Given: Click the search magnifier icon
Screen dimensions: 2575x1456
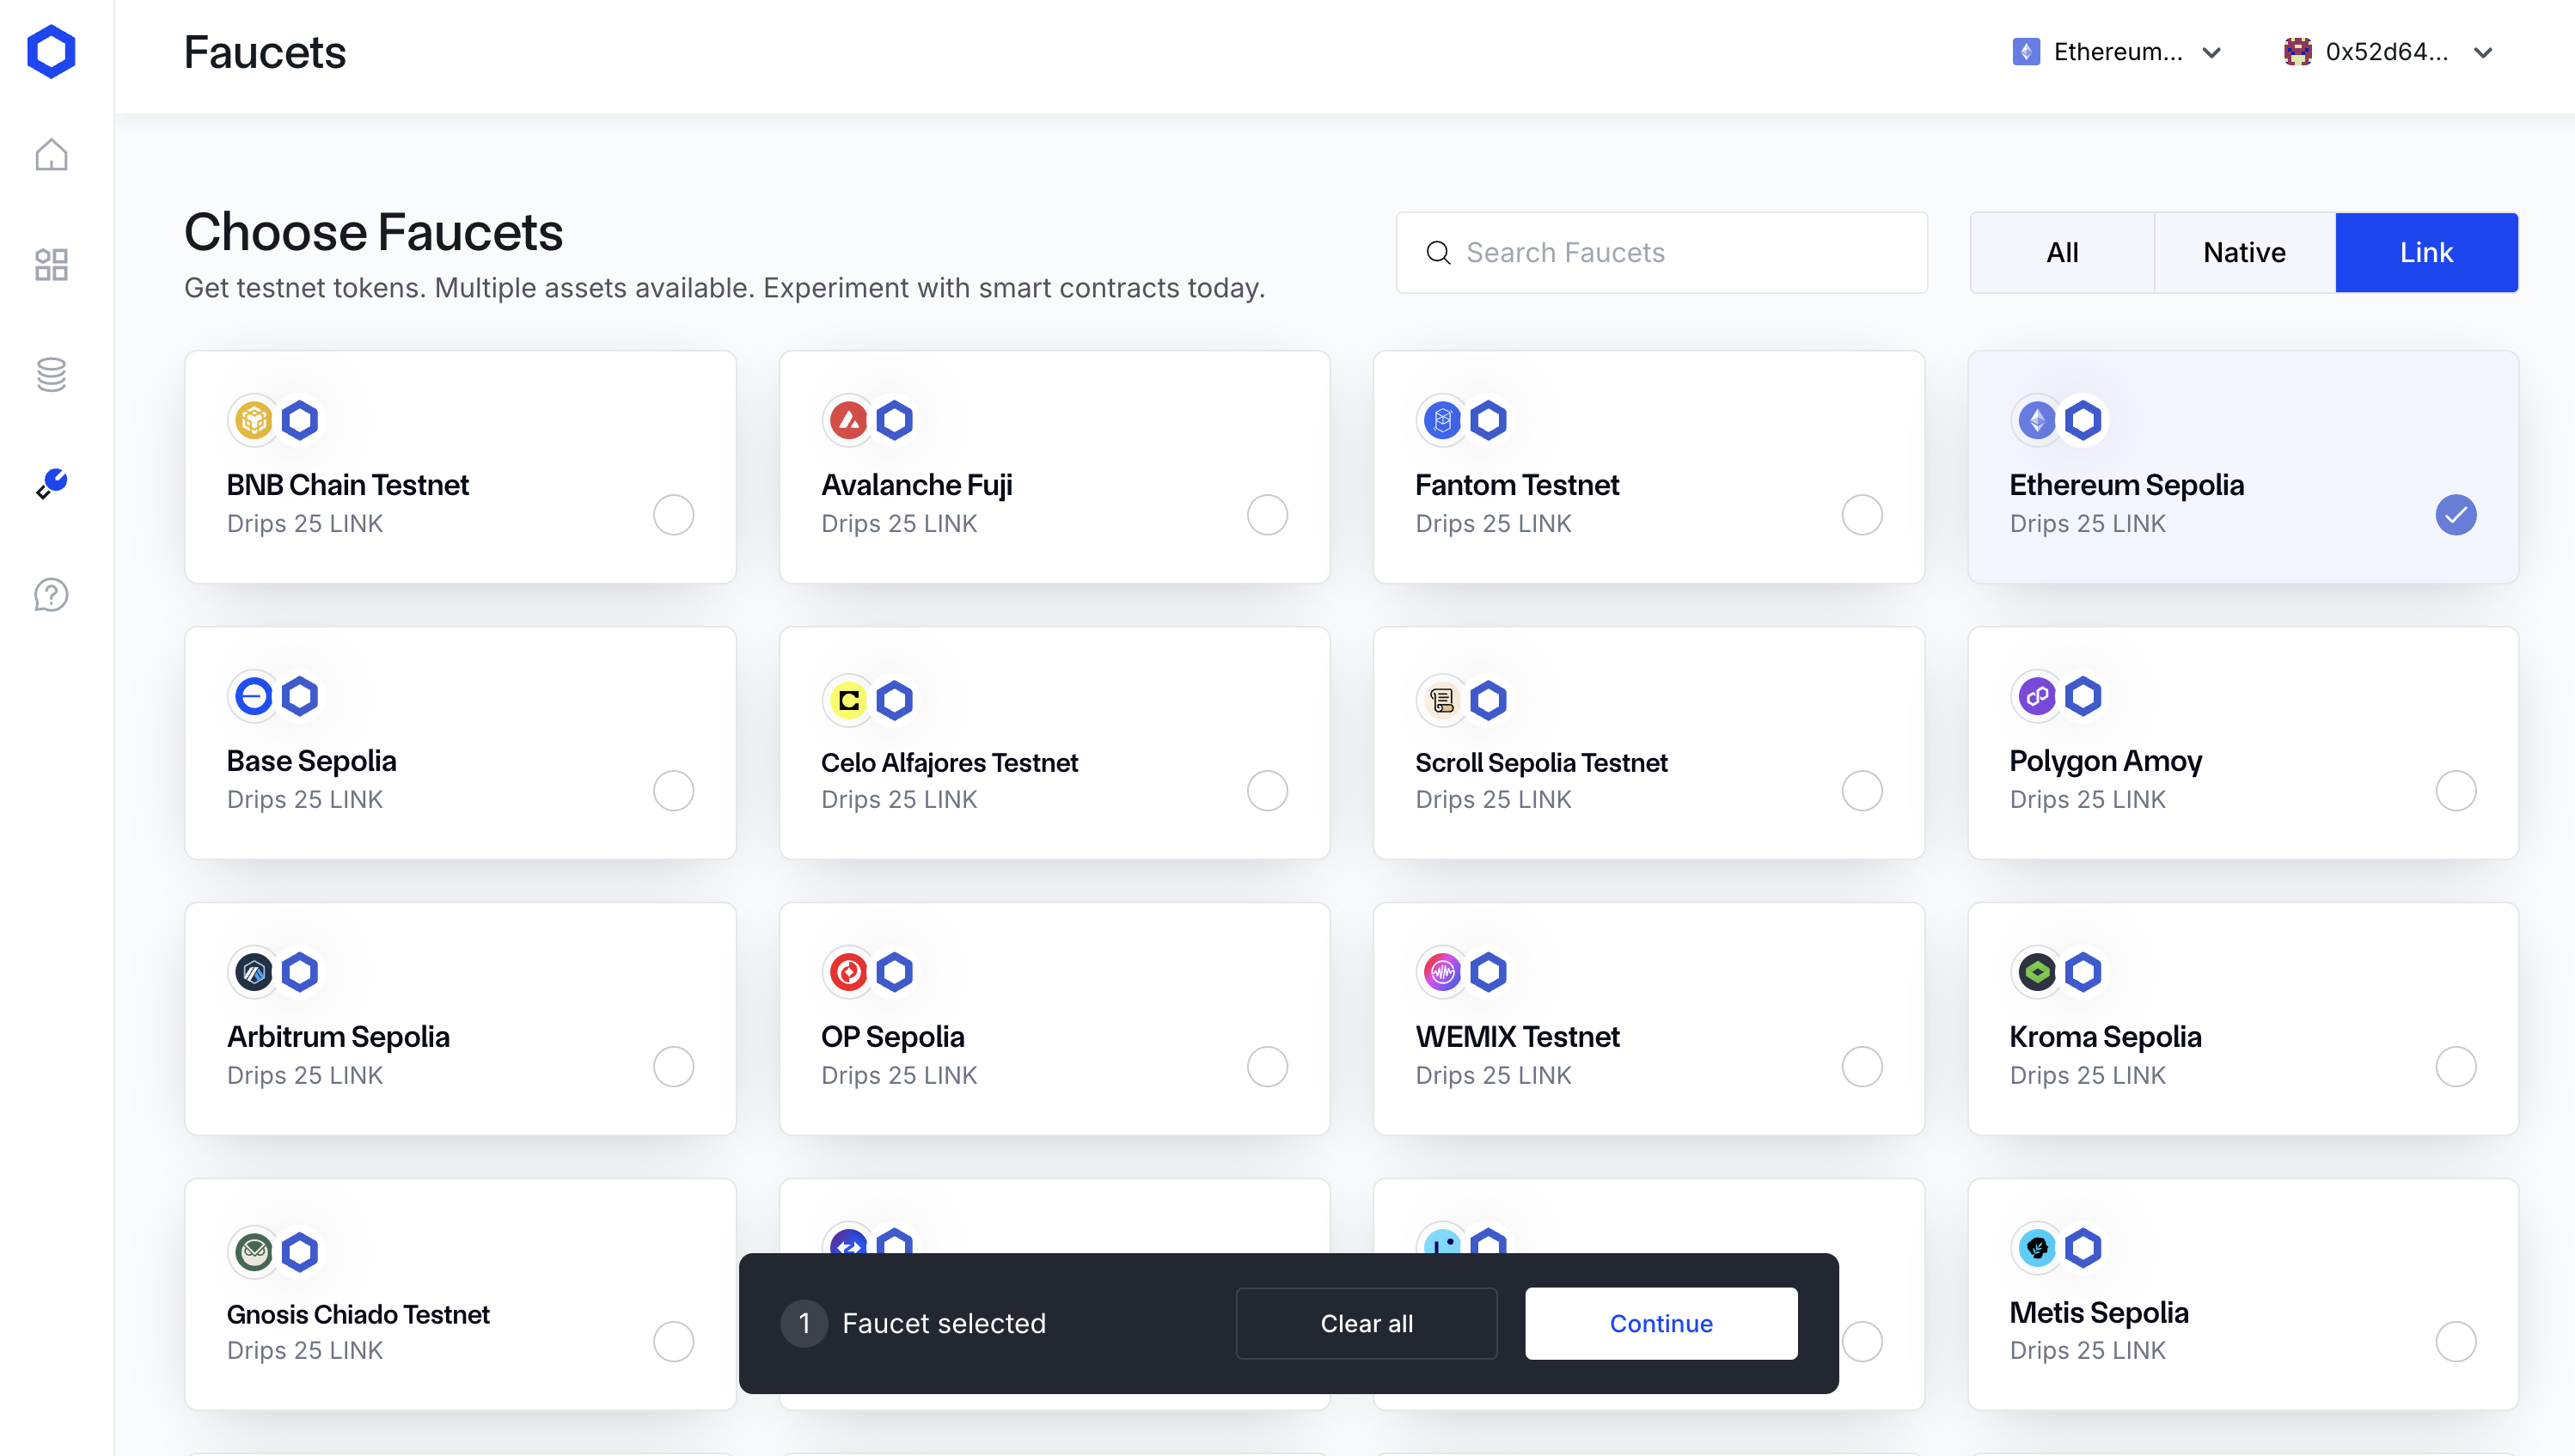Looking at the screenshot, I should [x=1438, y=253].
